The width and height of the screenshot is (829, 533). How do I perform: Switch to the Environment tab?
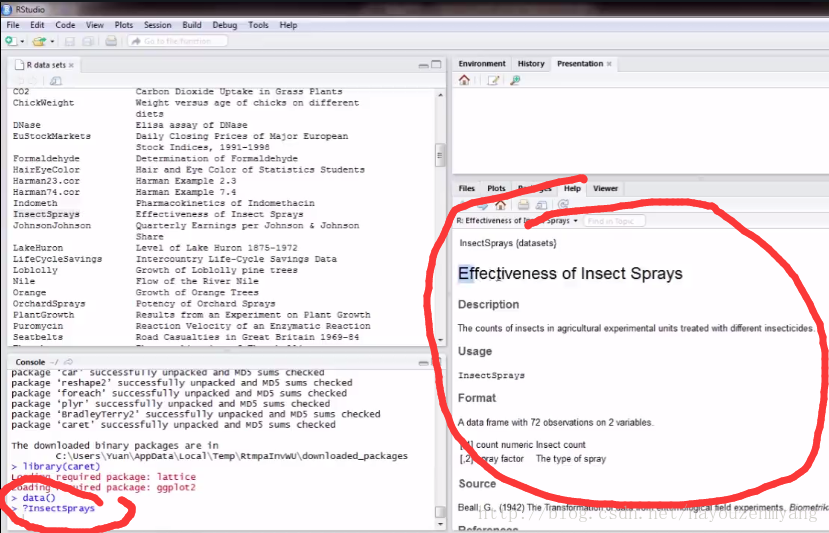click(x=482, y=63)
